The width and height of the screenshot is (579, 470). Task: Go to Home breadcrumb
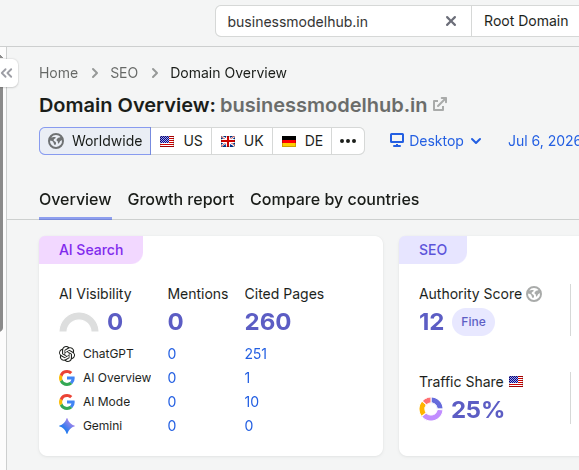[58, 73]
